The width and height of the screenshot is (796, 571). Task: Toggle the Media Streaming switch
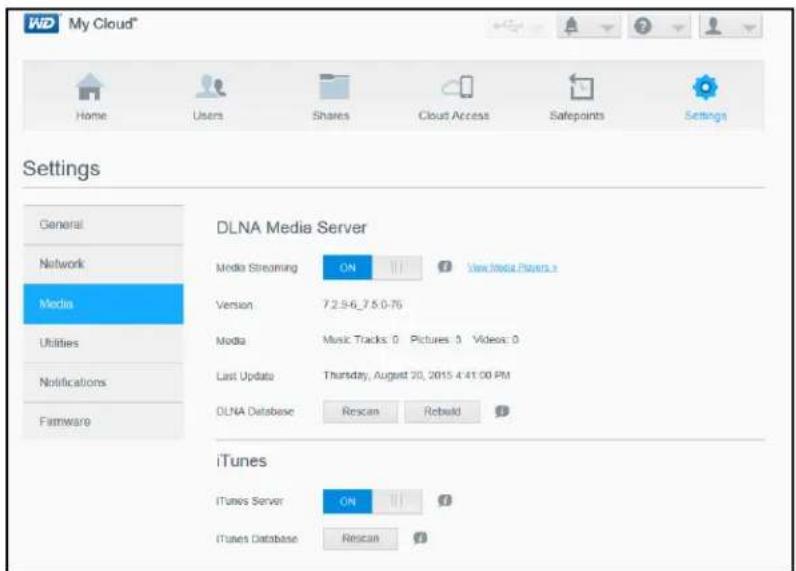[372, 267]
